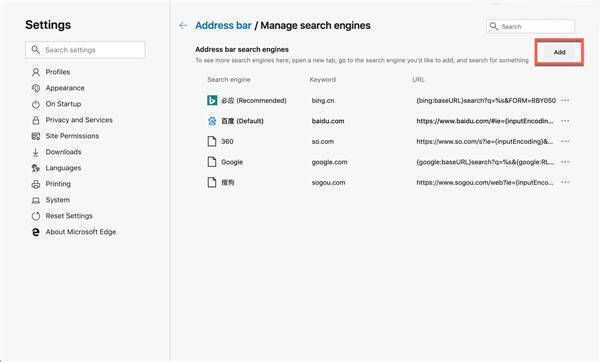
Task: Click the Bing search engine icon
Action: coord(212,100)
